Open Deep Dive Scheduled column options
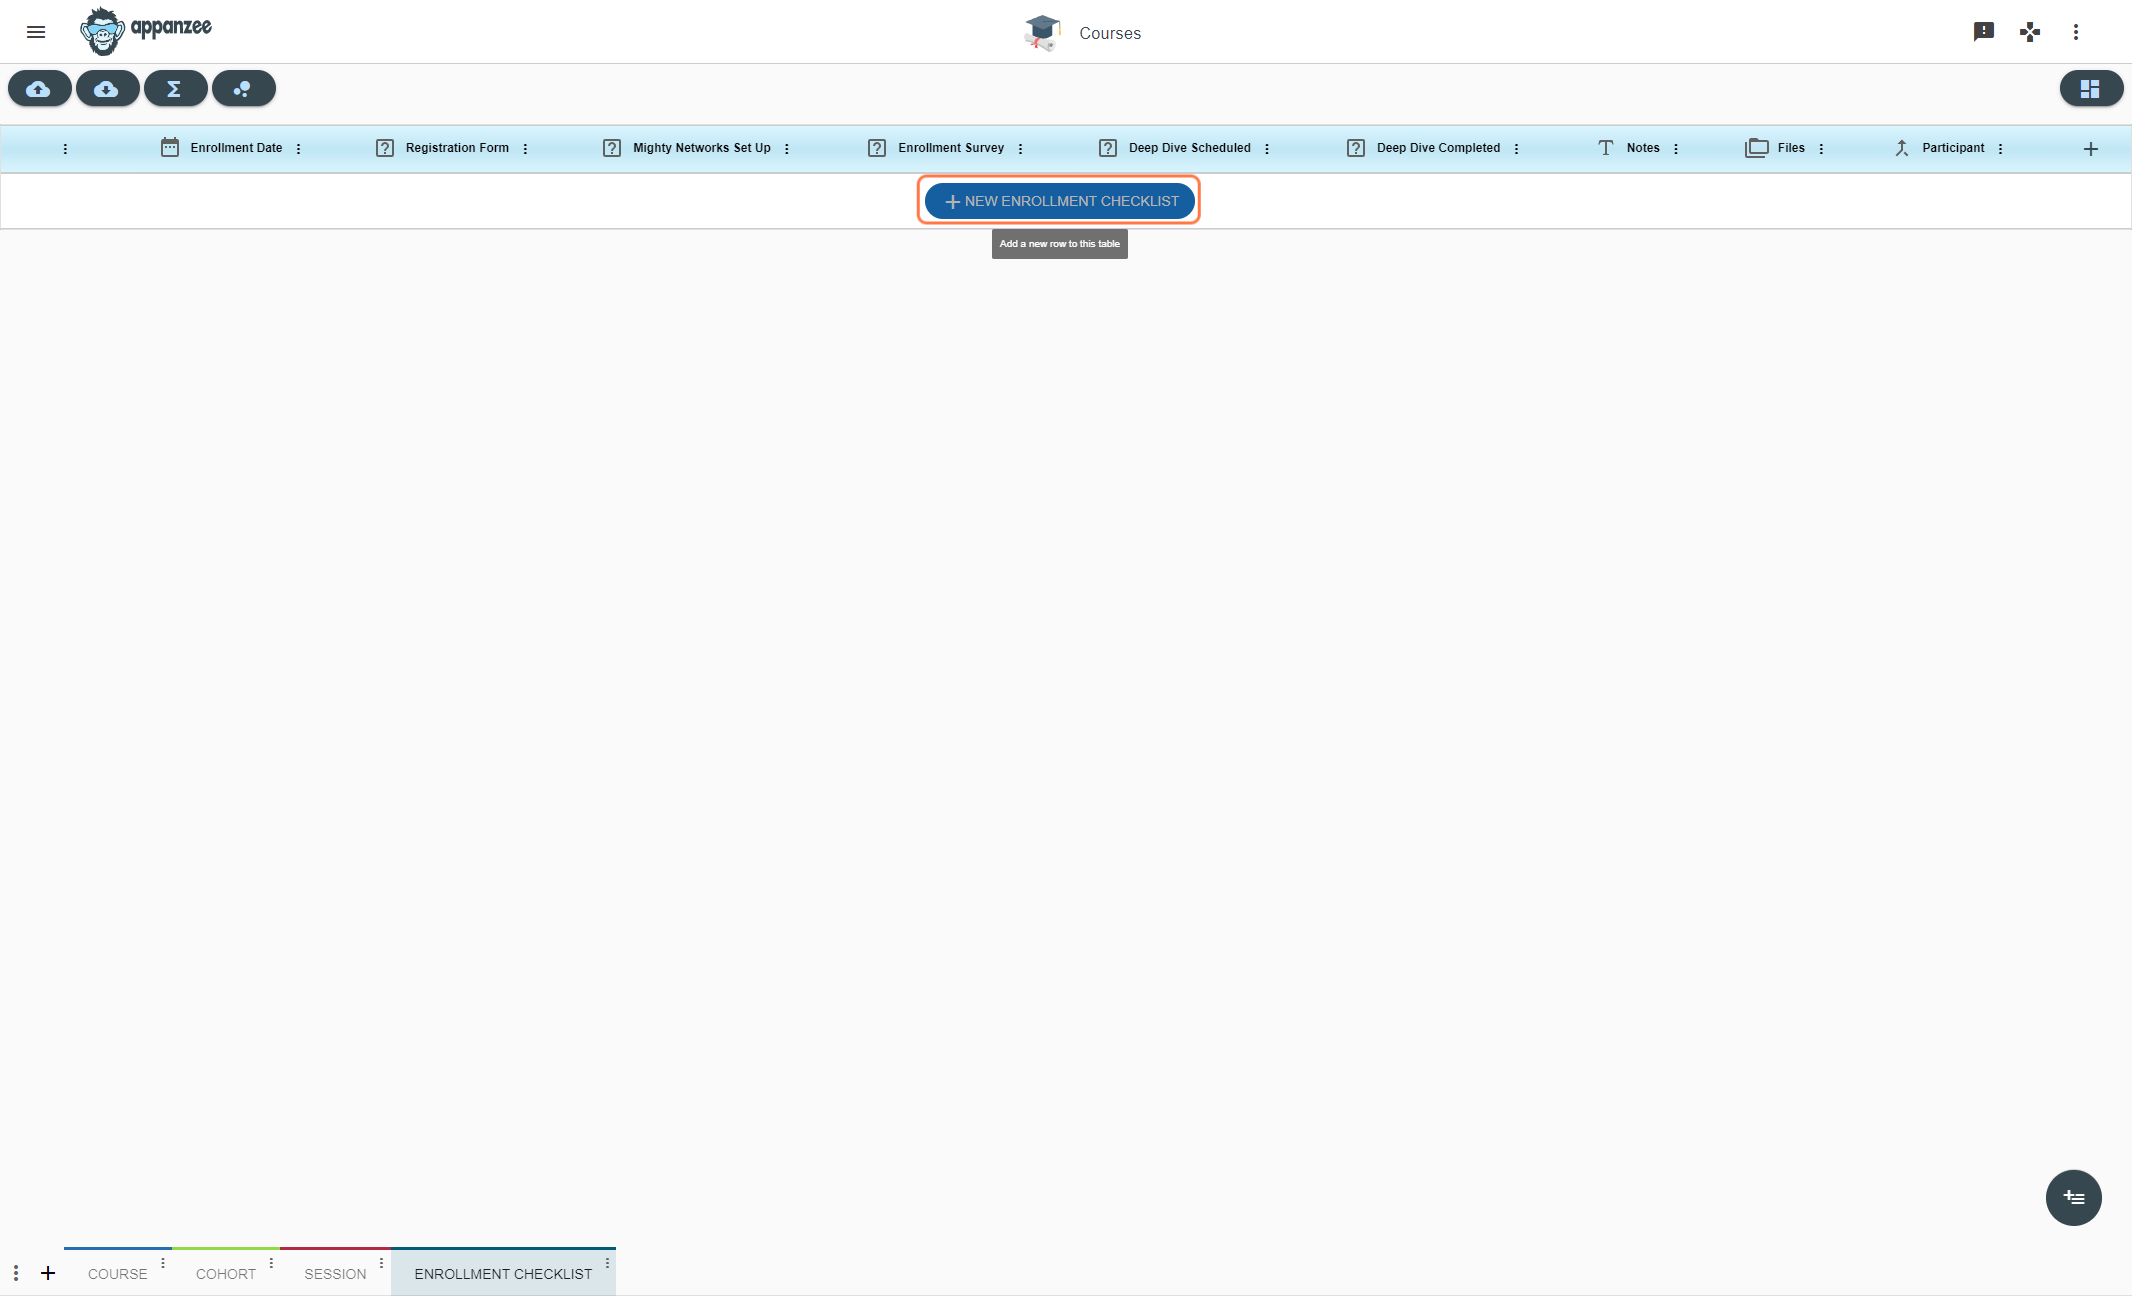The width and height of the screenshot is (2132, 1296). 1267,149
